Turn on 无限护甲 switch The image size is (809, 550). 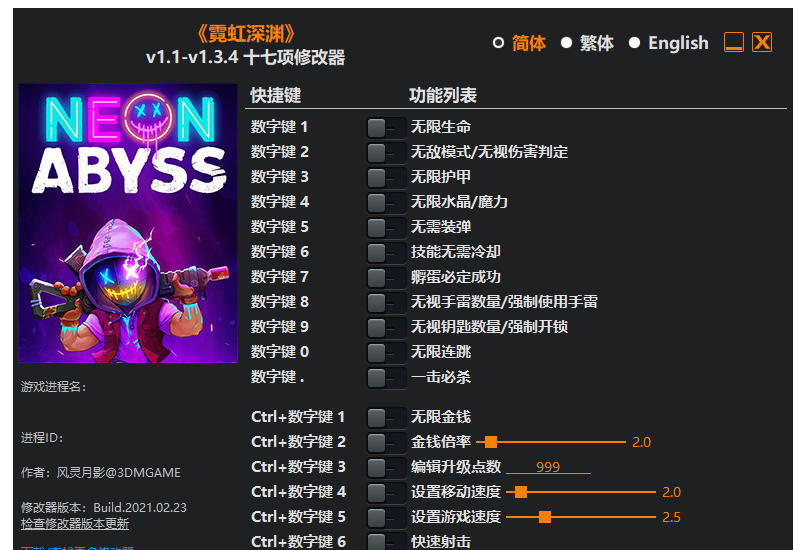pyautogui.click(x=386, y=177)
